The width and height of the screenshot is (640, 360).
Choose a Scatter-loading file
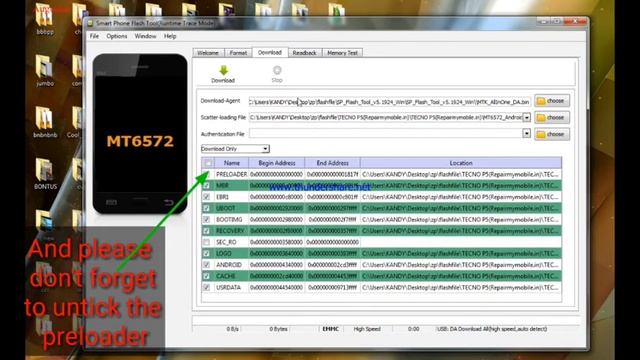[x=551, y=118]
